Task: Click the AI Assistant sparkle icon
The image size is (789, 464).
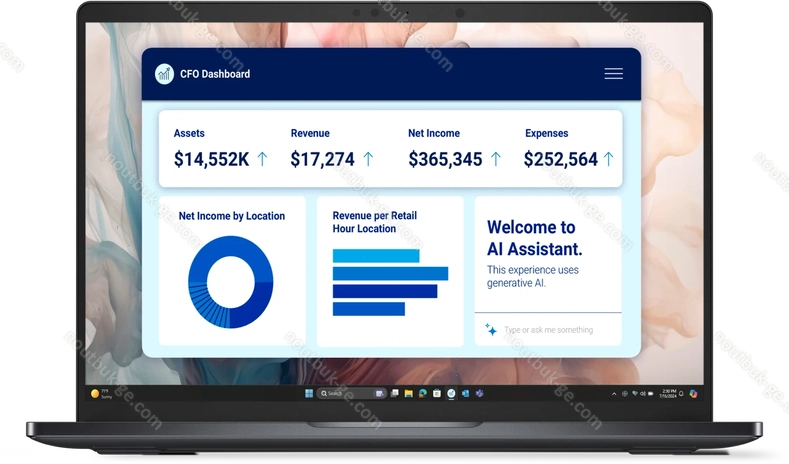Action: pos(491,329)
